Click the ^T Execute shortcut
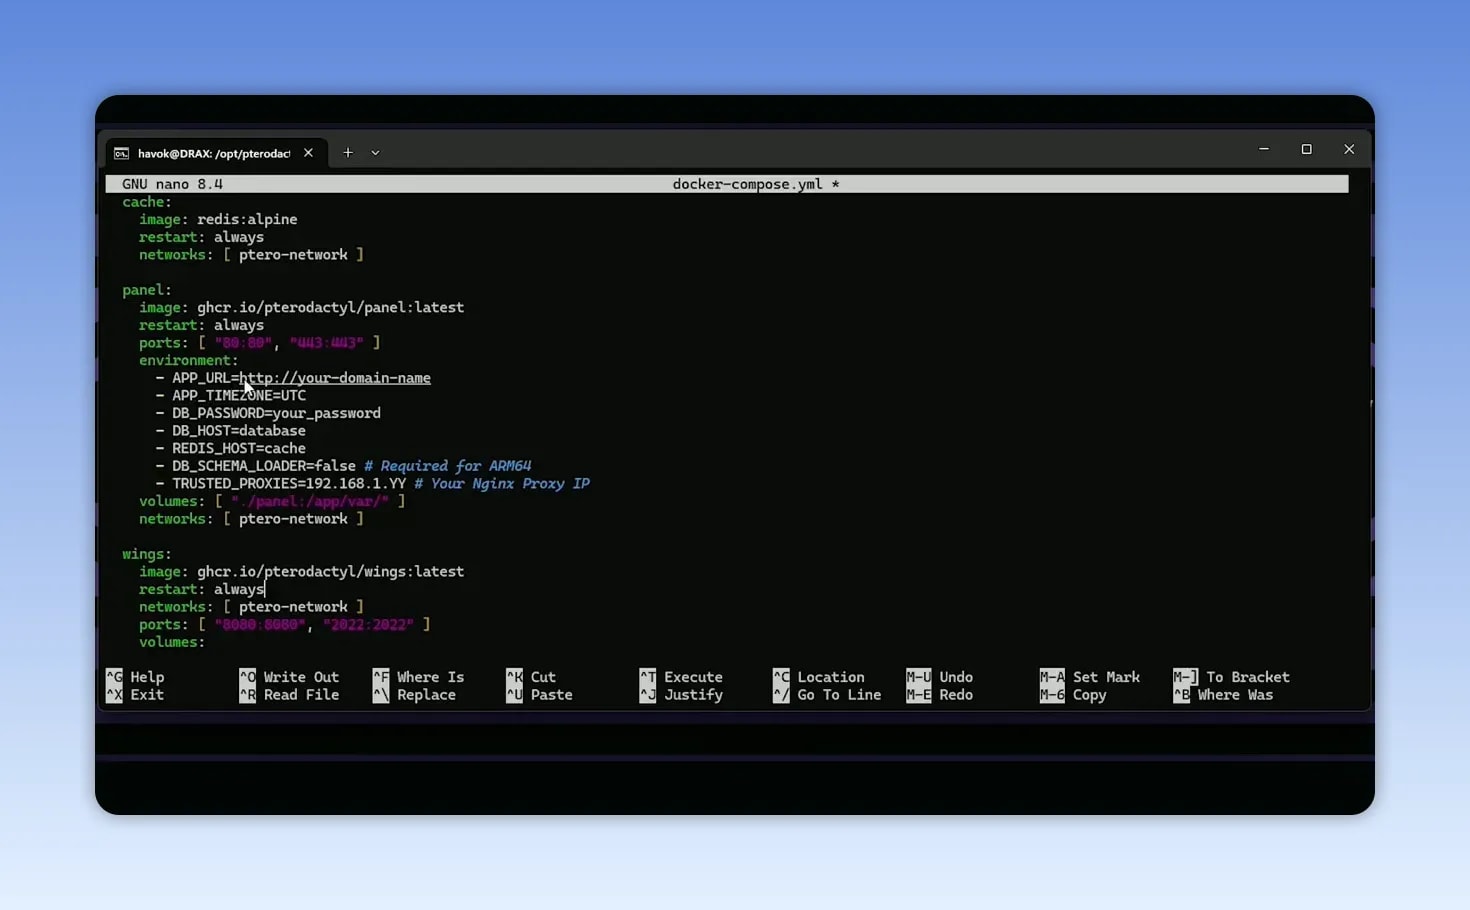 (x=681, y=677)
